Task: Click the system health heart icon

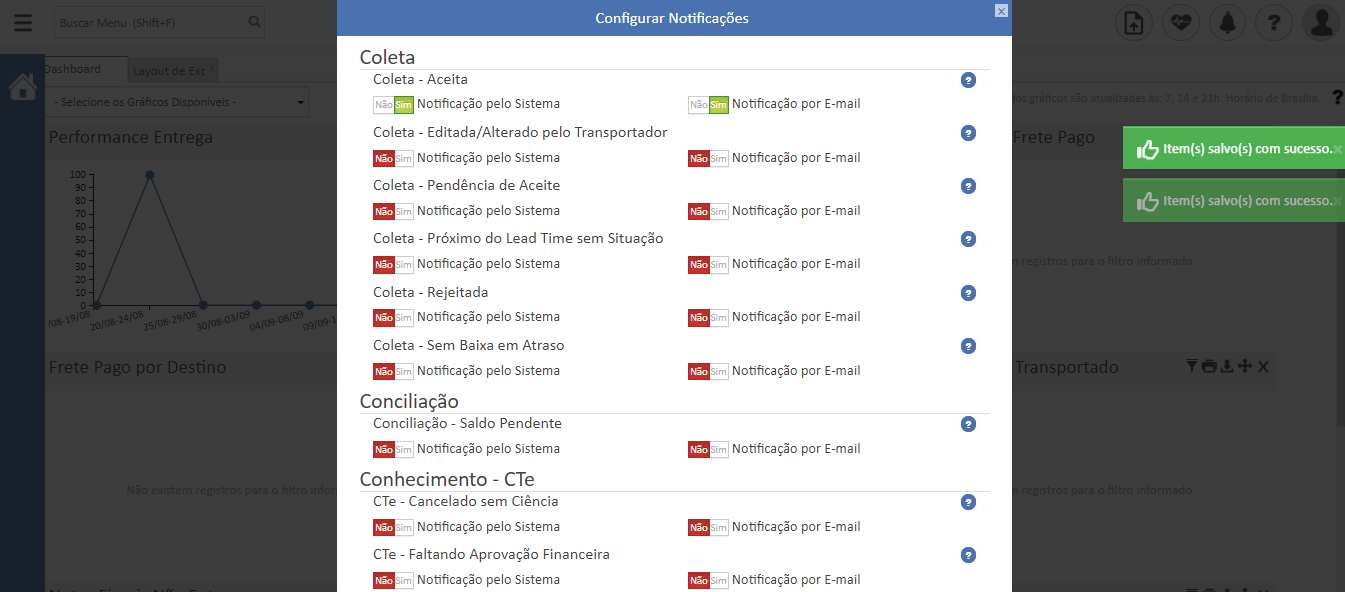Action: click(1180, 21)
